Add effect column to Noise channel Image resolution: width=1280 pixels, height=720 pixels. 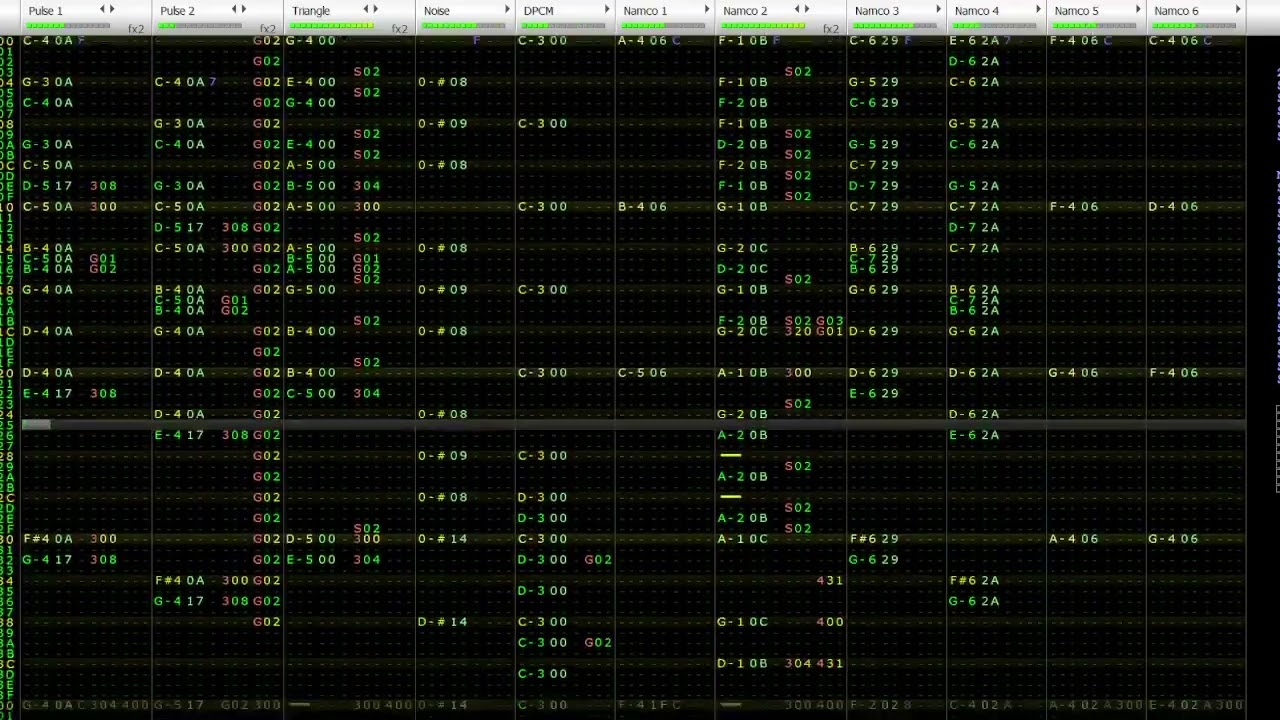coord(507,10)
